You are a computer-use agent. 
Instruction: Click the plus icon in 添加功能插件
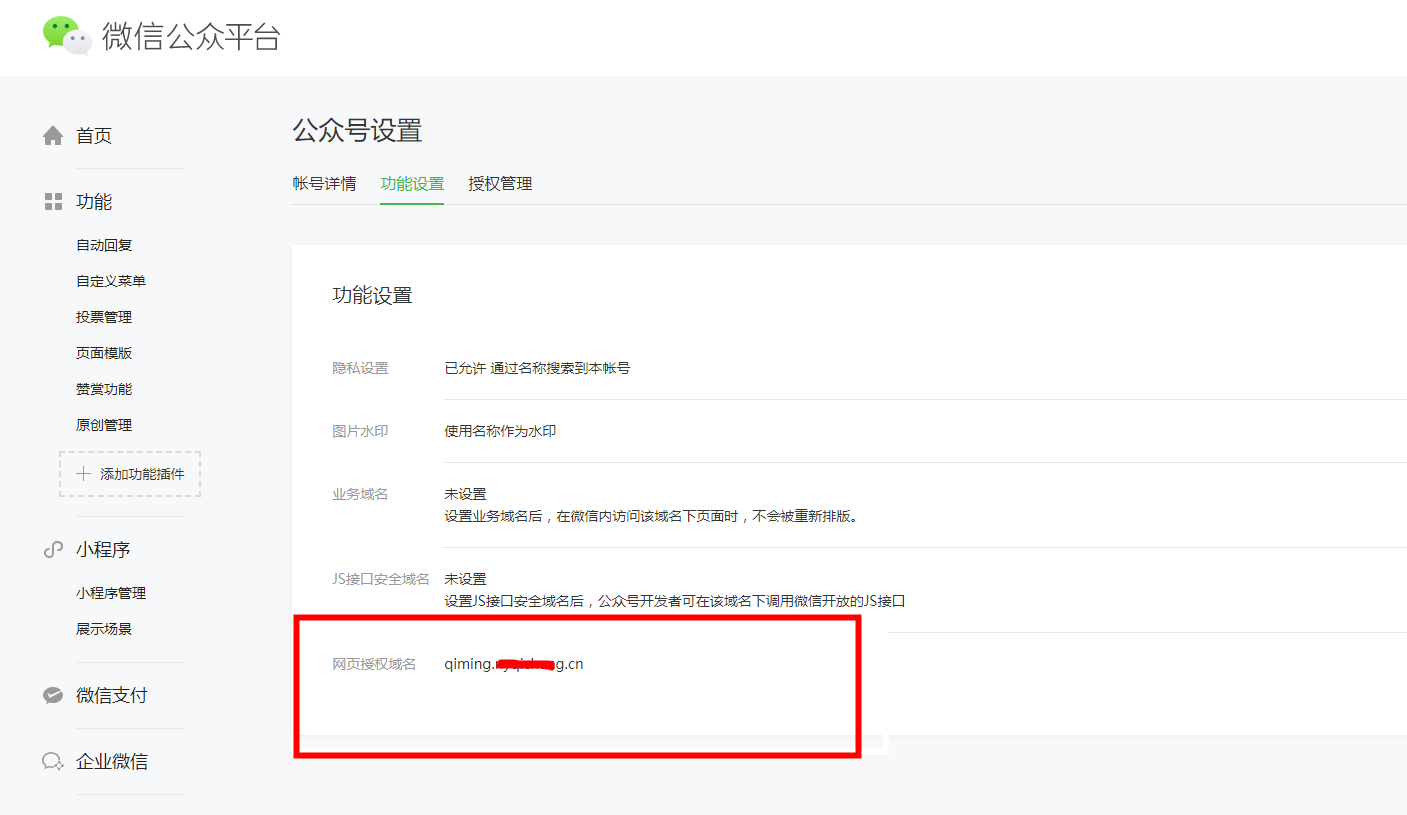(83, 474)
